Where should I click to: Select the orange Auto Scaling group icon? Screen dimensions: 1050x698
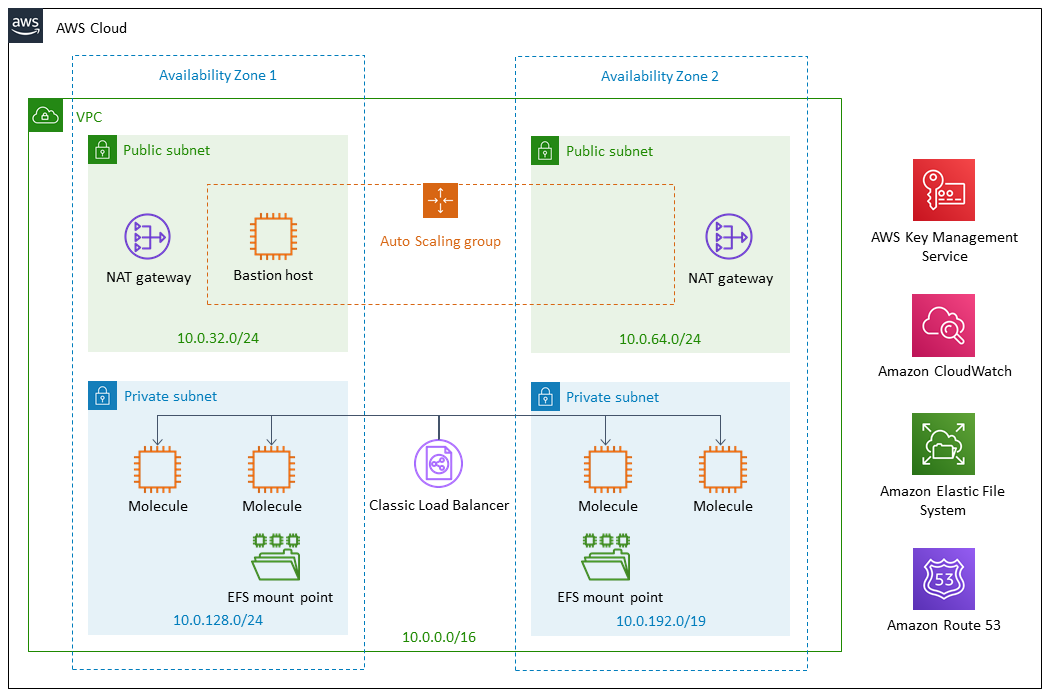(440, 200)
